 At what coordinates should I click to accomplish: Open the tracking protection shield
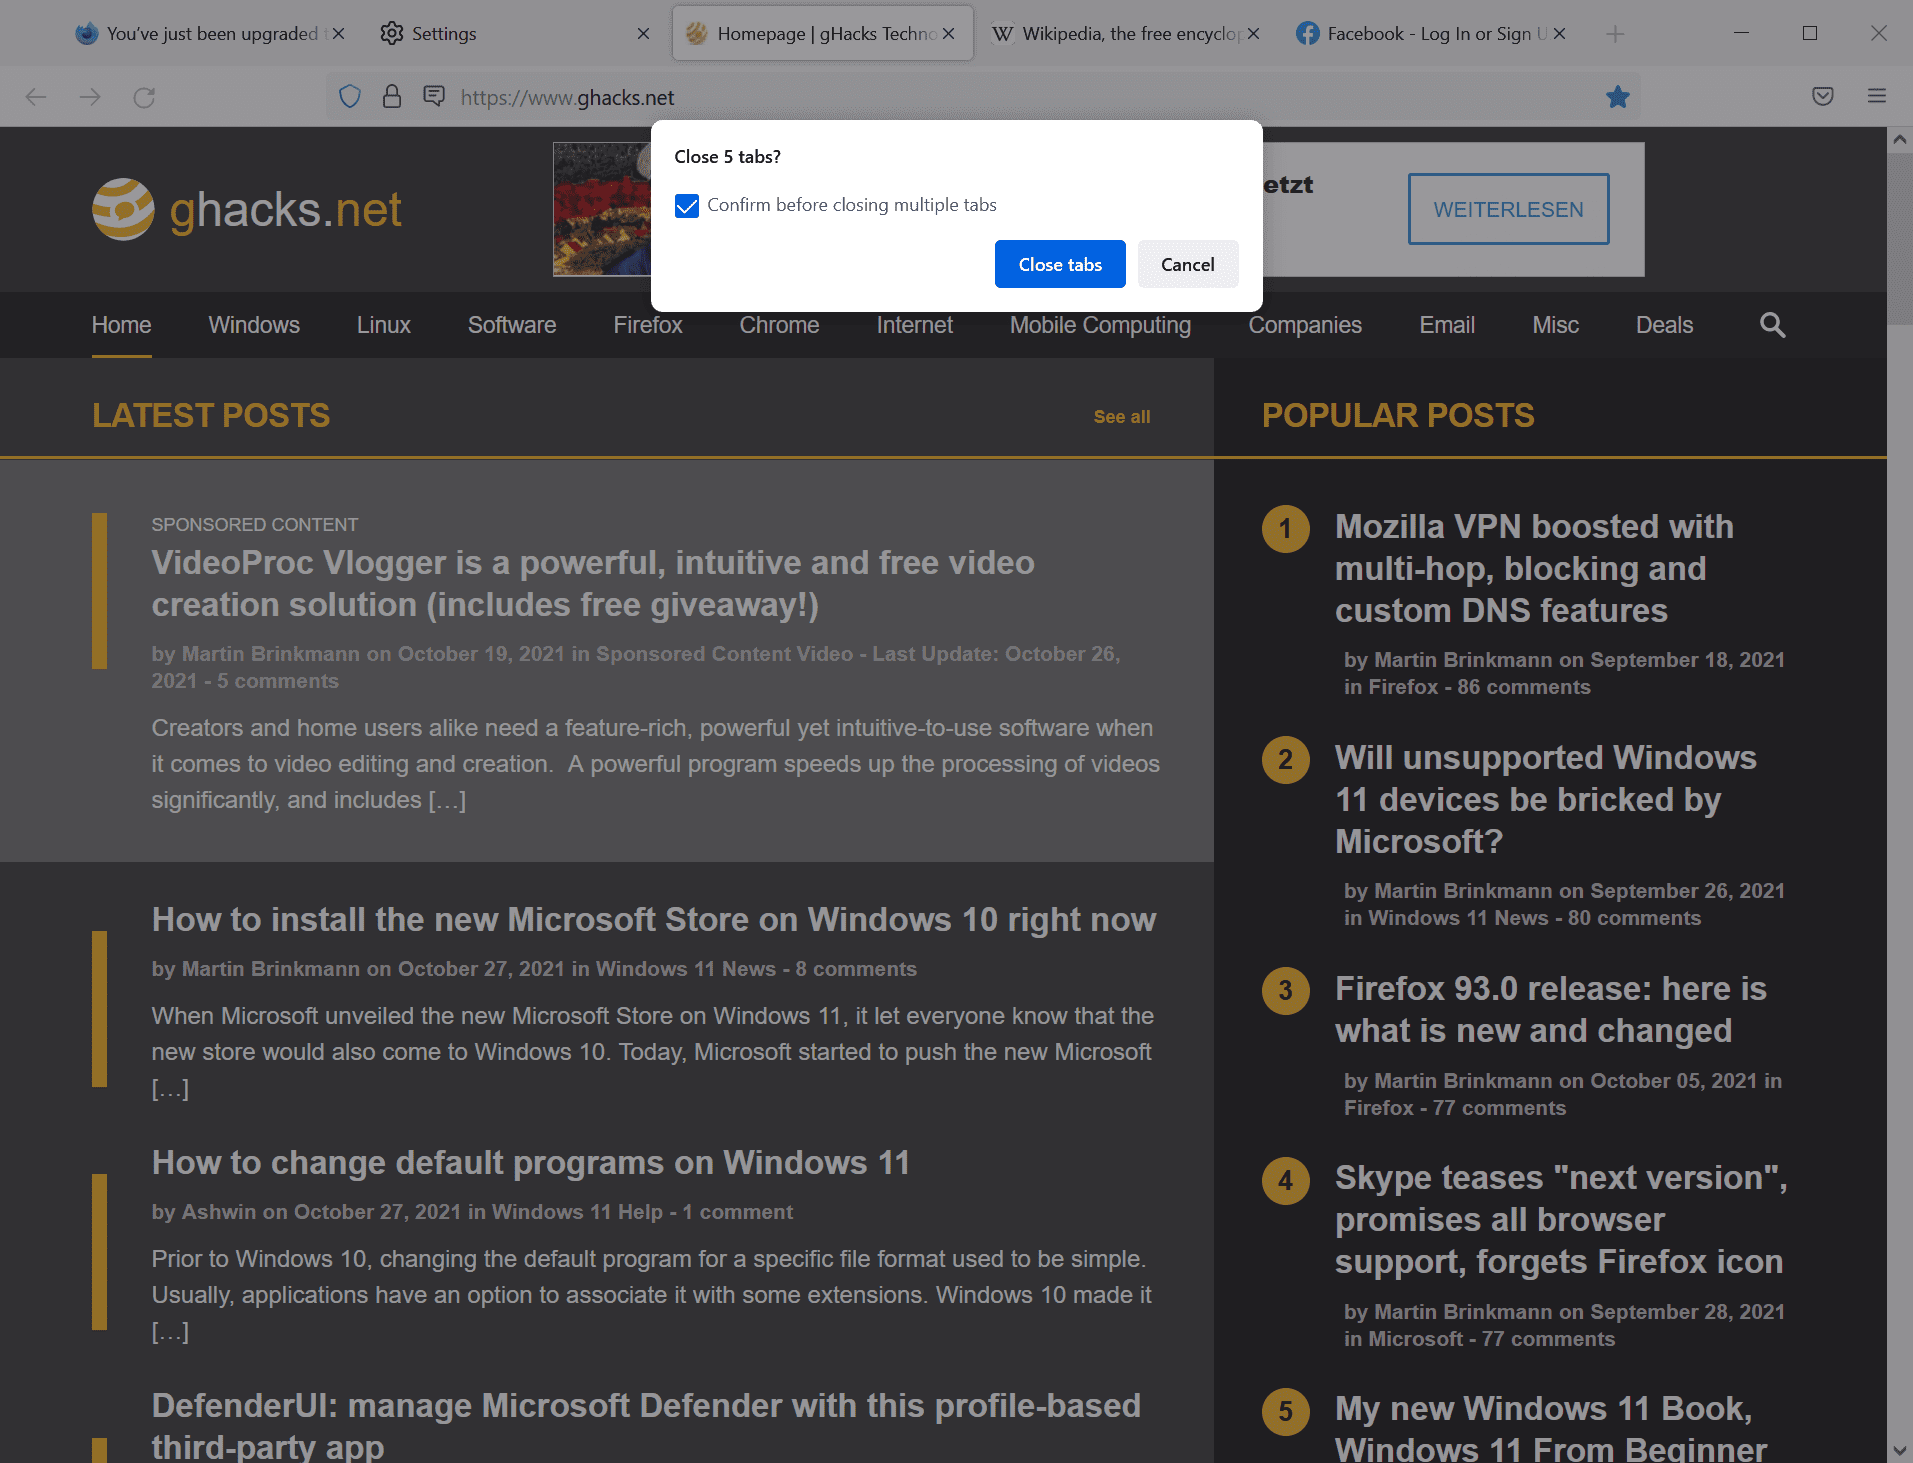pos(350,97)
